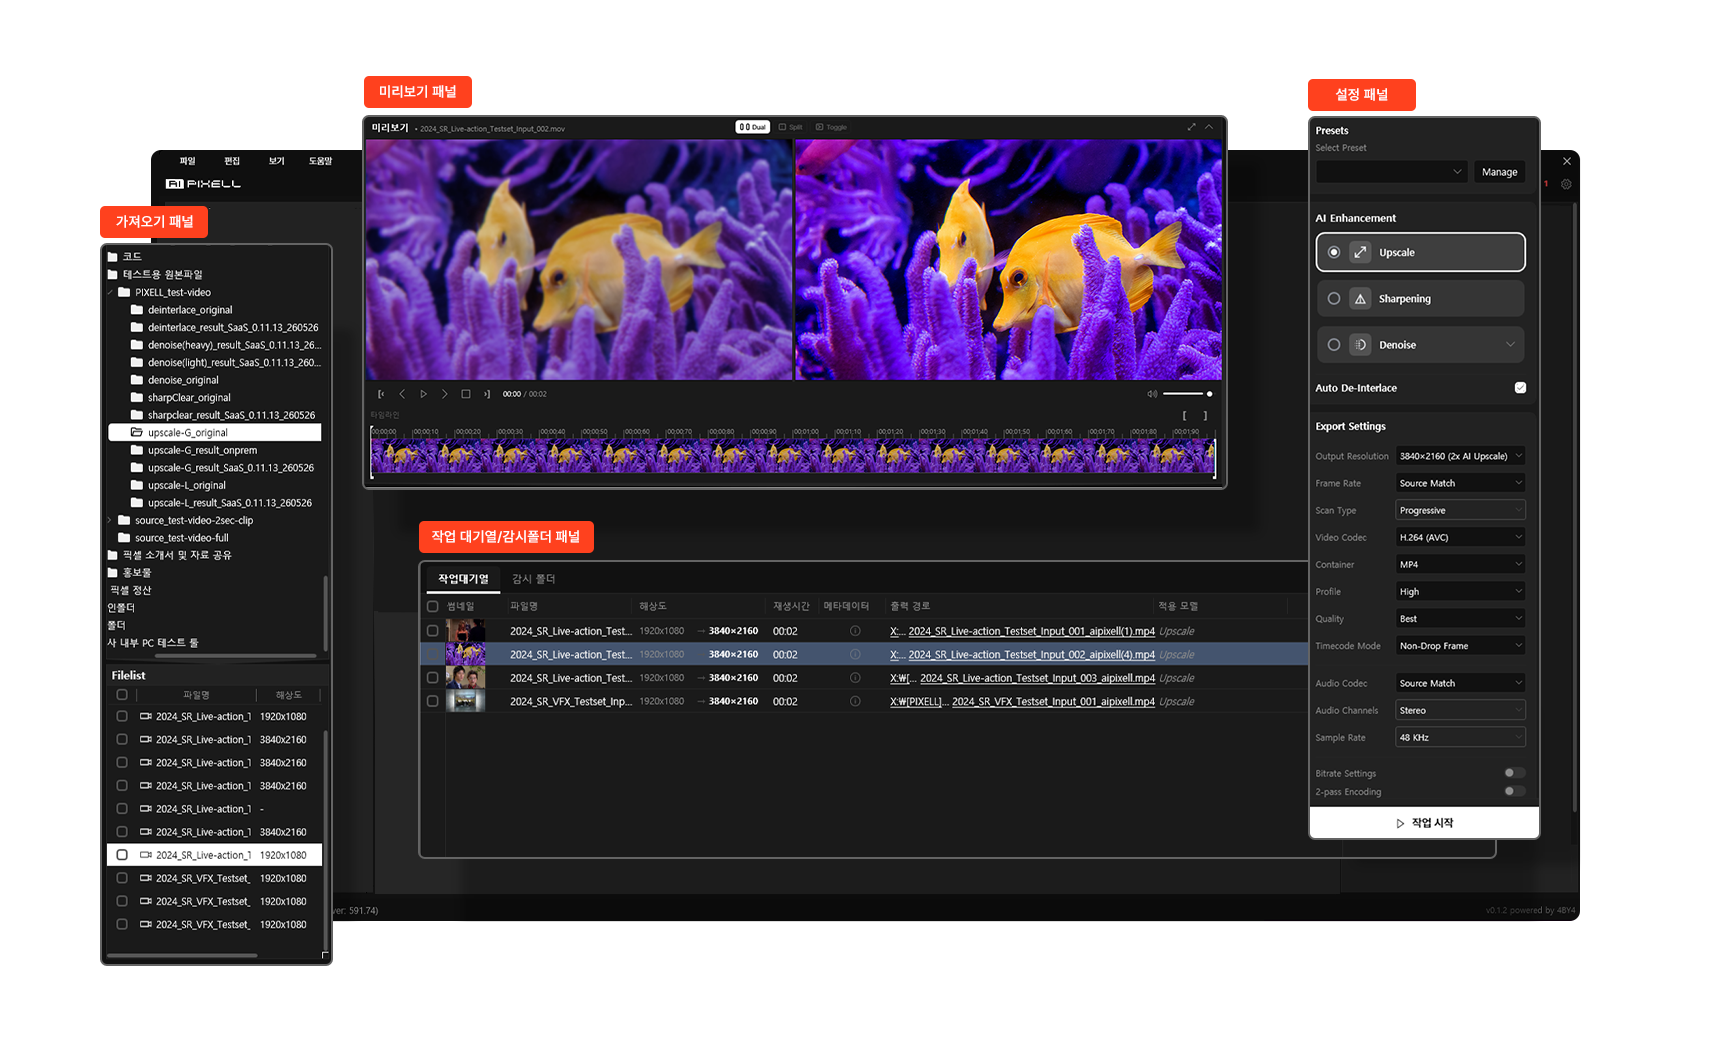The image size is (1720, 1060).
Task: Select all files in Filelist header checkbox
Action: pos(122,694)
